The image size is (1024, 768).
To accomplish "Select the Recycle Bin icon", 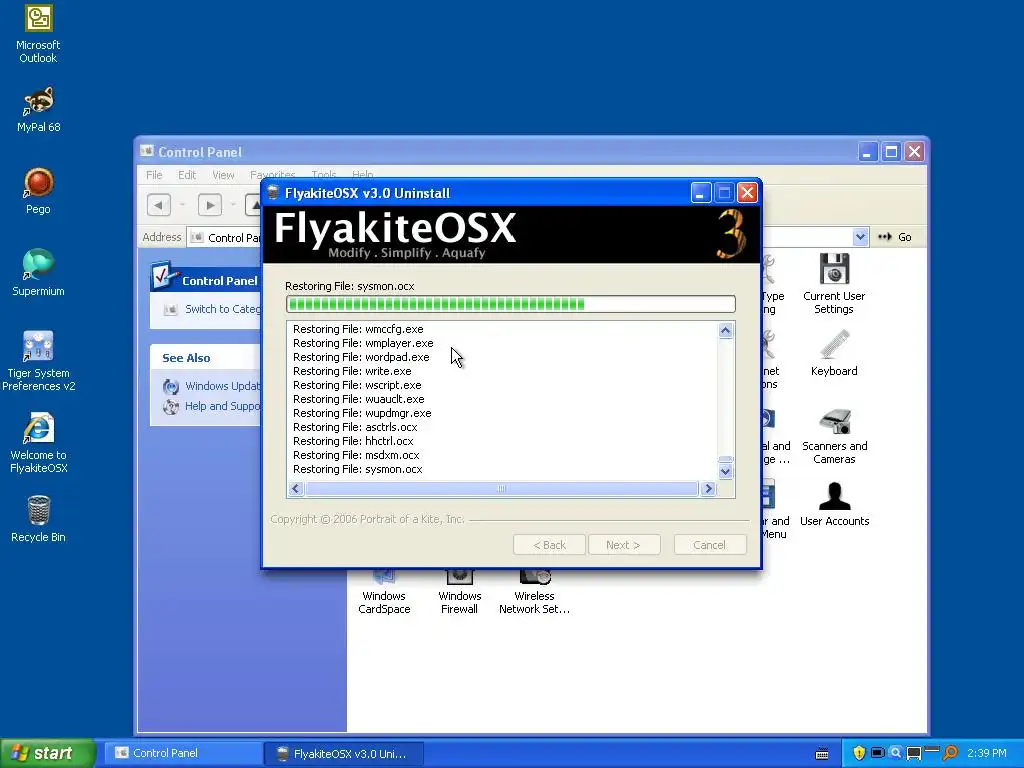I will 38,519.
